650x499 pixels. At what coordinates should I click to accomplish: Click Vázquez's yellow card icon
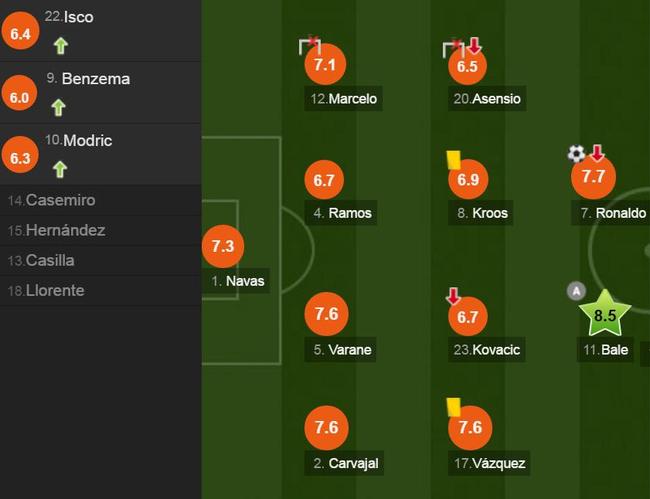coord(454,407)
